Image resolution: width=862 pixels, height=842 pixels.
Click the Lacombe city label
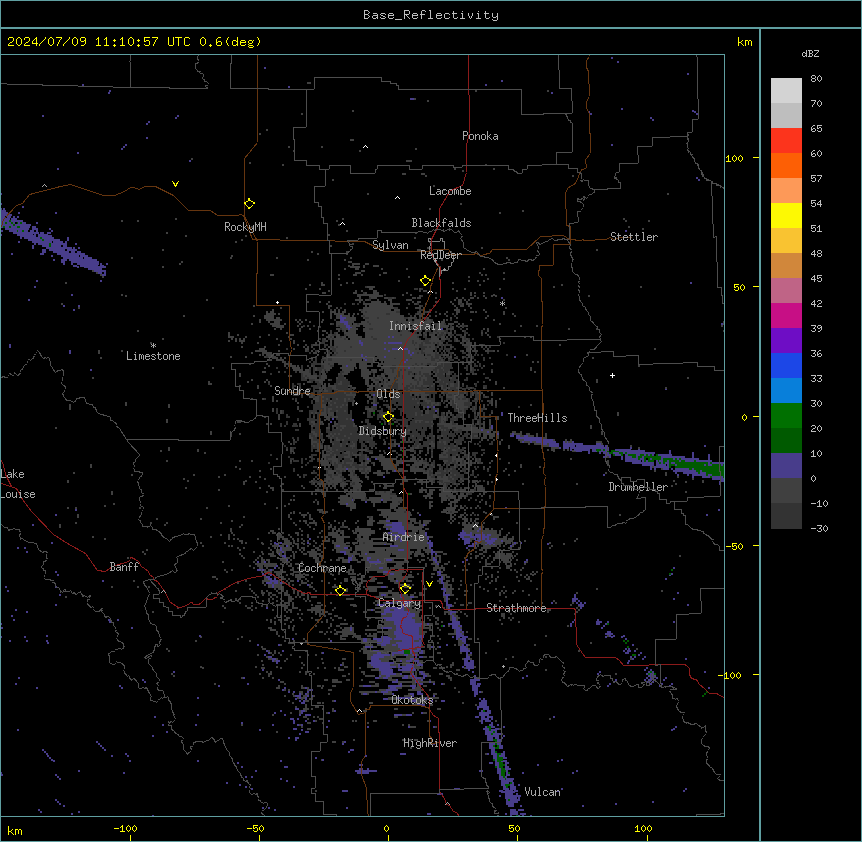point(450,191)
